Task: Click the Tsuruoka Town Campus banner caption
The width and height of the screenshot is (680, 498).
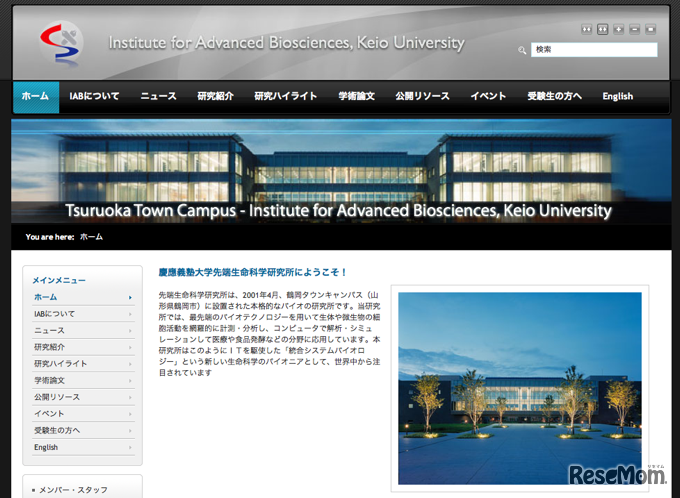Action: click(x=338, y=211)
